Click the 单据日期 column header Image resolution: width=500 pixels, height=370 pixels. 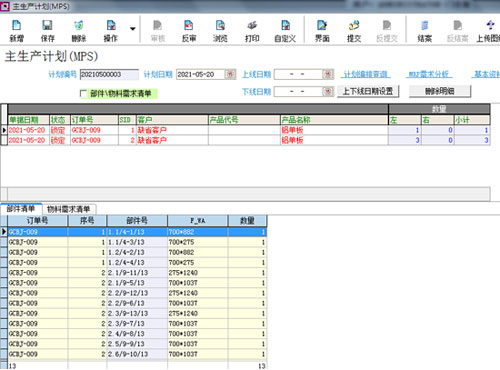point(29,120)
